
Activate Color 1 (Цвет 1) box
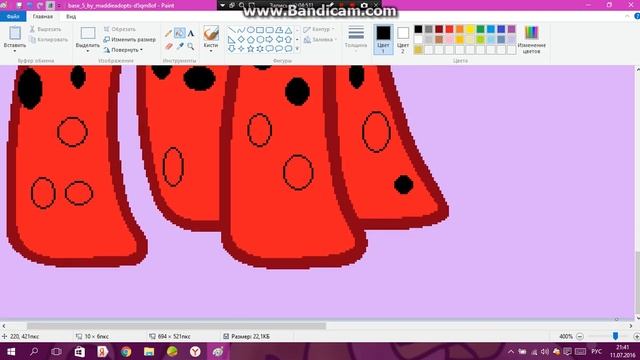tap(383, 39)
